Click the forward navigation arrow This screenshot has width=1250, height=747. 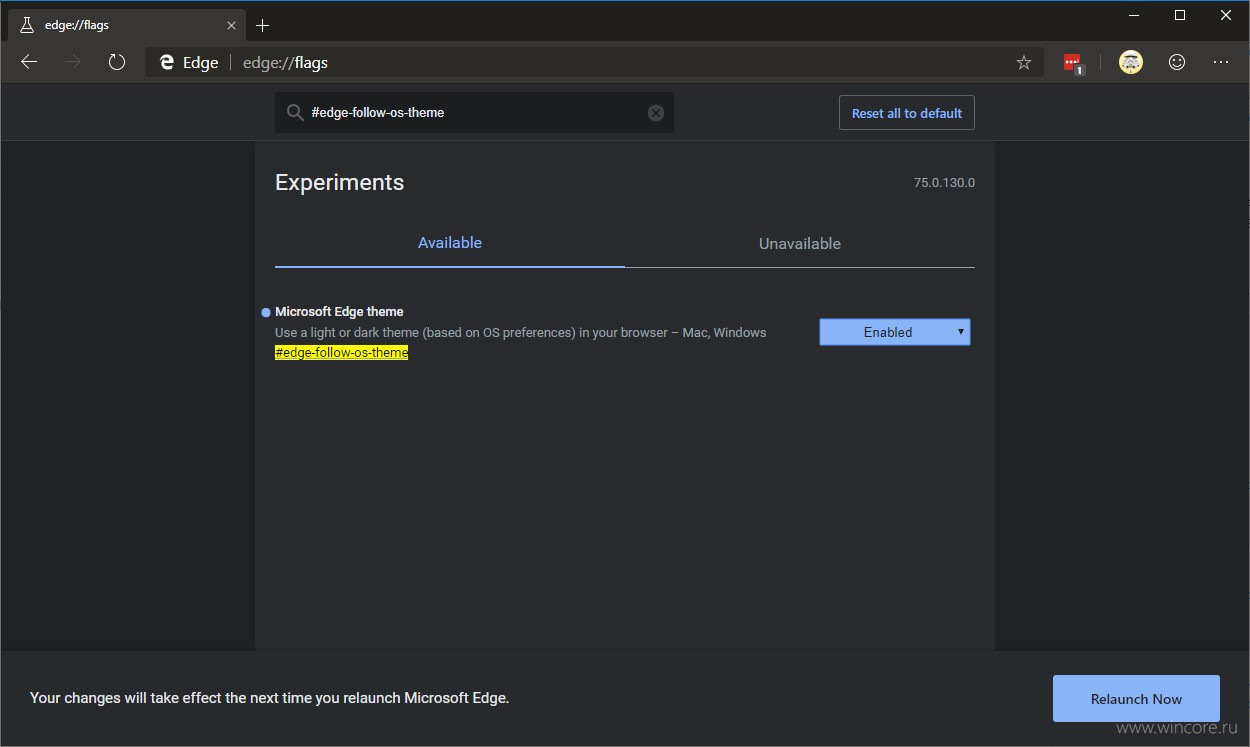click(73, 62)
